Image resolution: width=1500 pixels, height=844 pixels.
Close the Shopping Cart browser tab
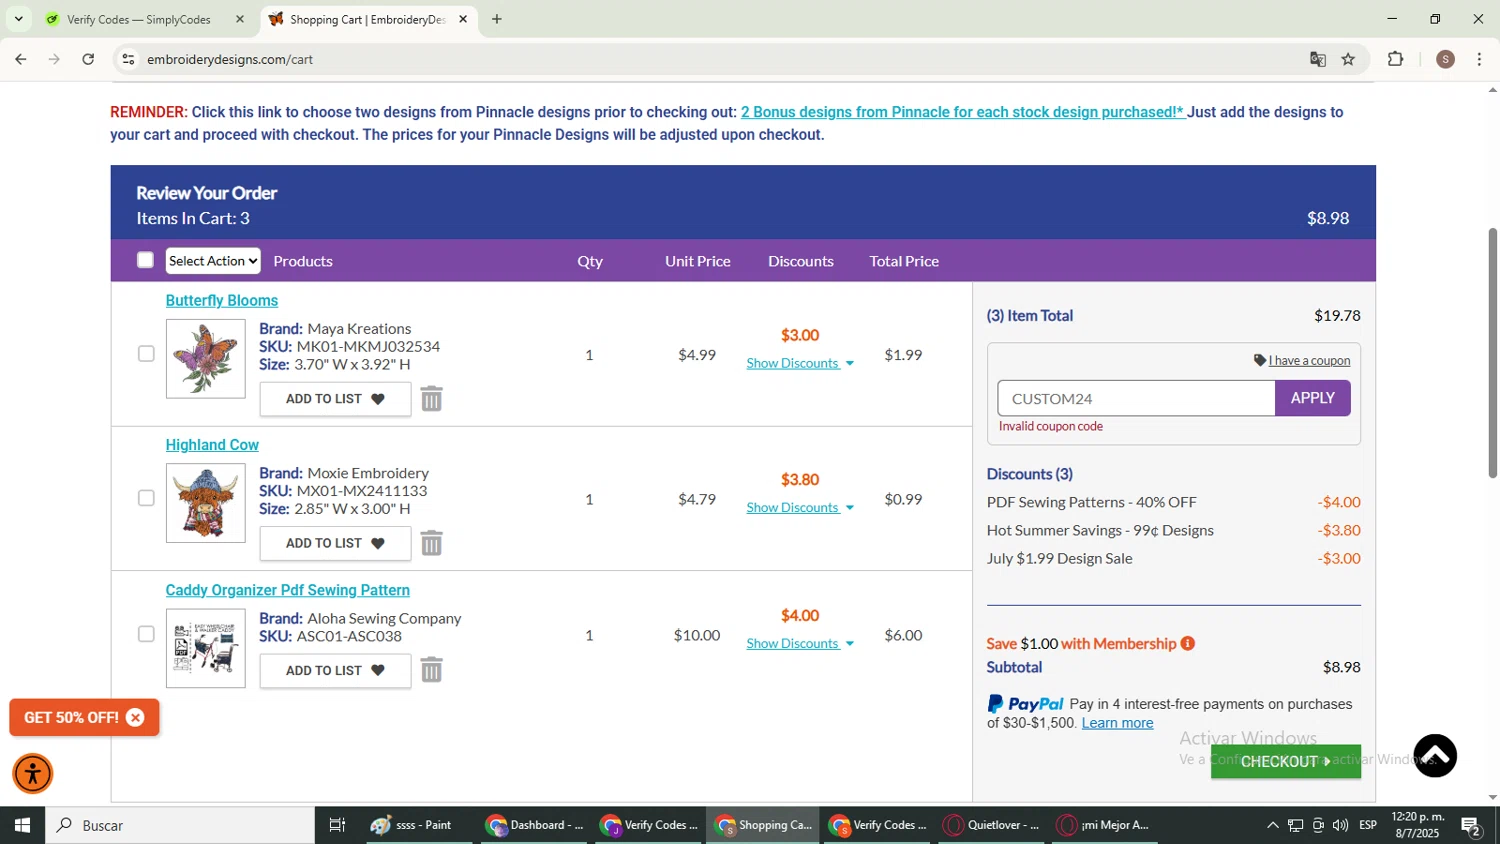pos(463,19)
